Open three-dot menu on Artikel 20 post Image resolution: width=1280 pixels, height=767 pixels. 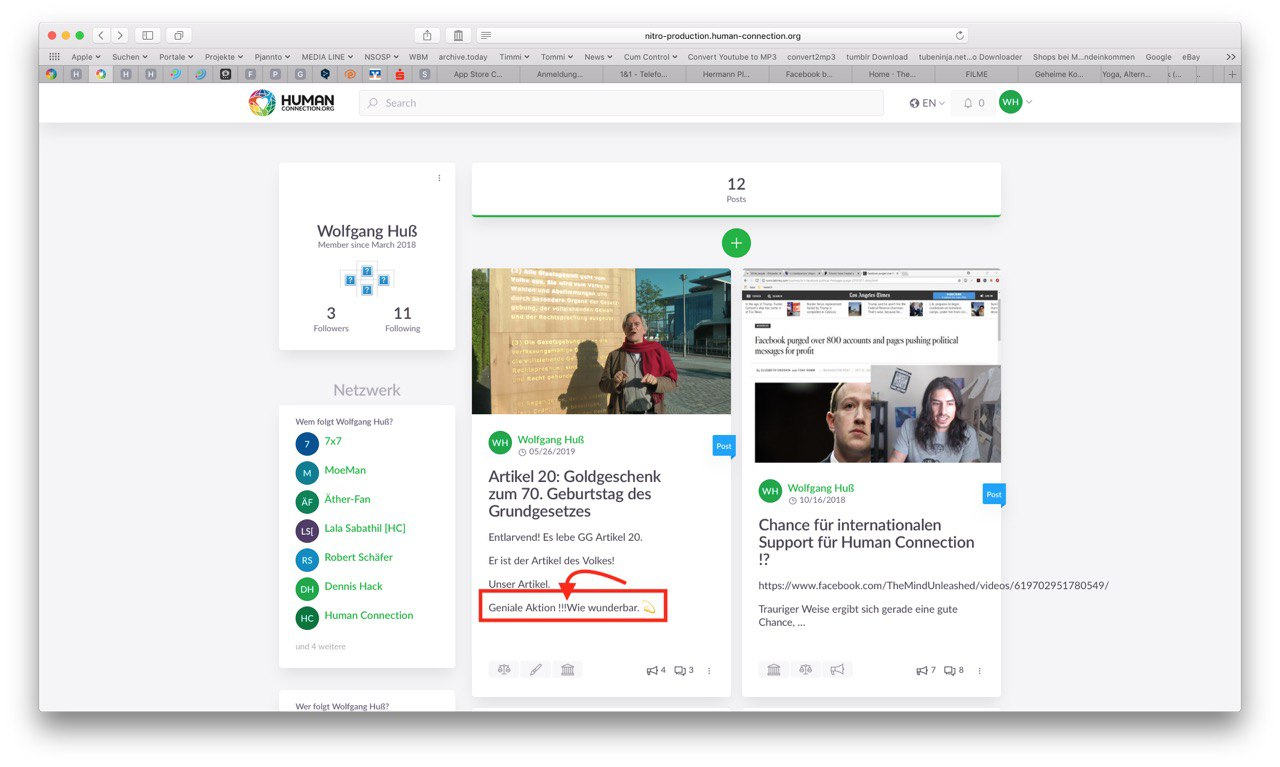(709, 670)
